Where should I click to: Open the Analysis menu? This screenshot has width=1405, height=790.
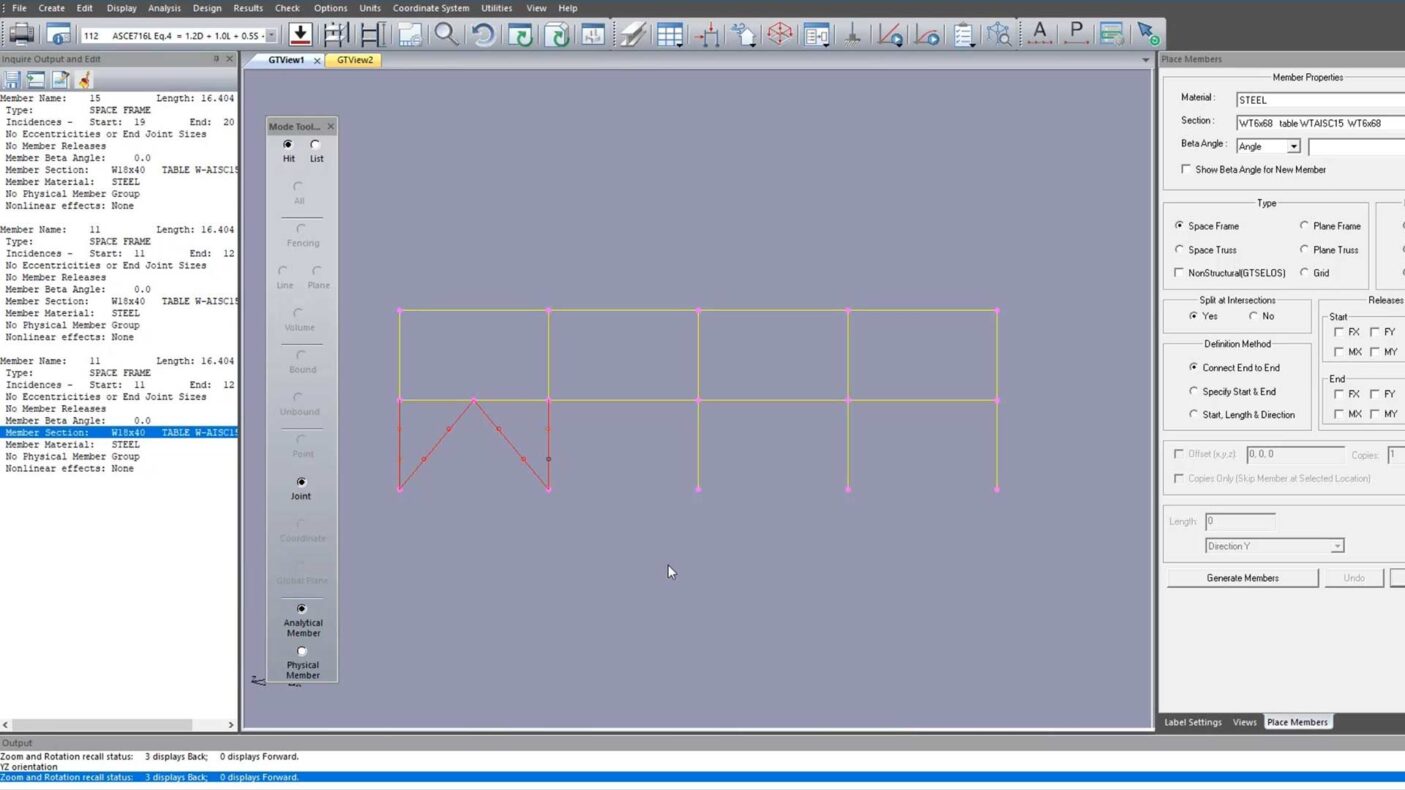(x=164, y=8)
